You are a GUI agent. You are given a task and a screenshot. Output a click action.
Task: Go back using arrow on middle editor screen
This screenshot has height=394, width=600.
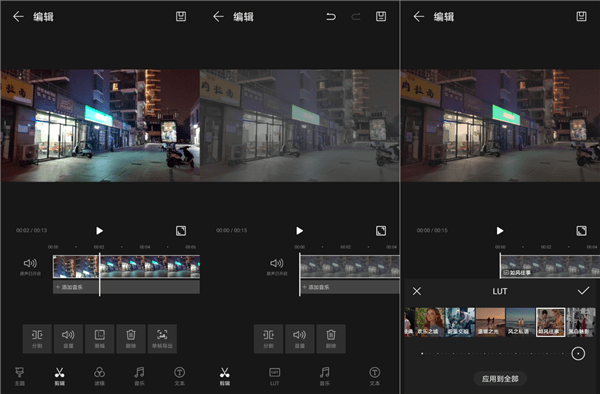[218, 16]
